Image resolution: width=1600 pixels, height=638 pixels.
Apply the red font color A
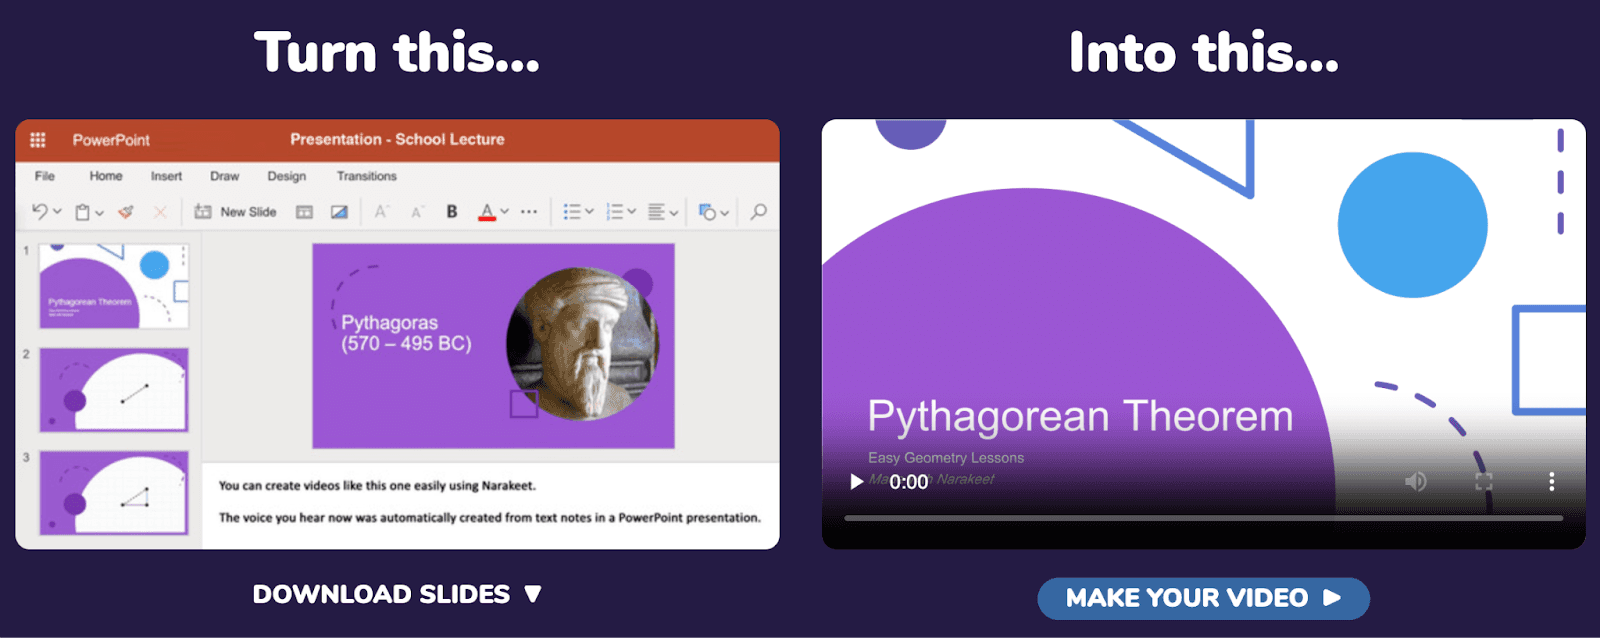487,212
